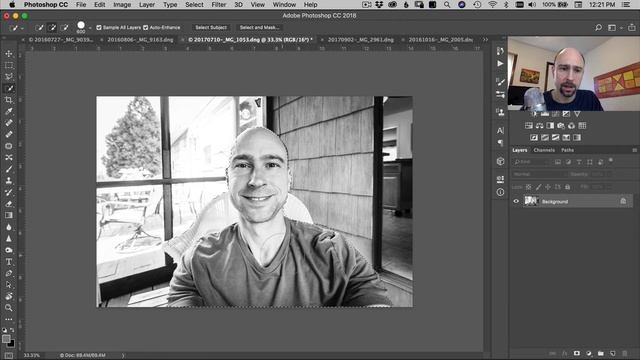Open the Layers panel flyout menu
Screen dimensions: 640x360
click(634, 150)
